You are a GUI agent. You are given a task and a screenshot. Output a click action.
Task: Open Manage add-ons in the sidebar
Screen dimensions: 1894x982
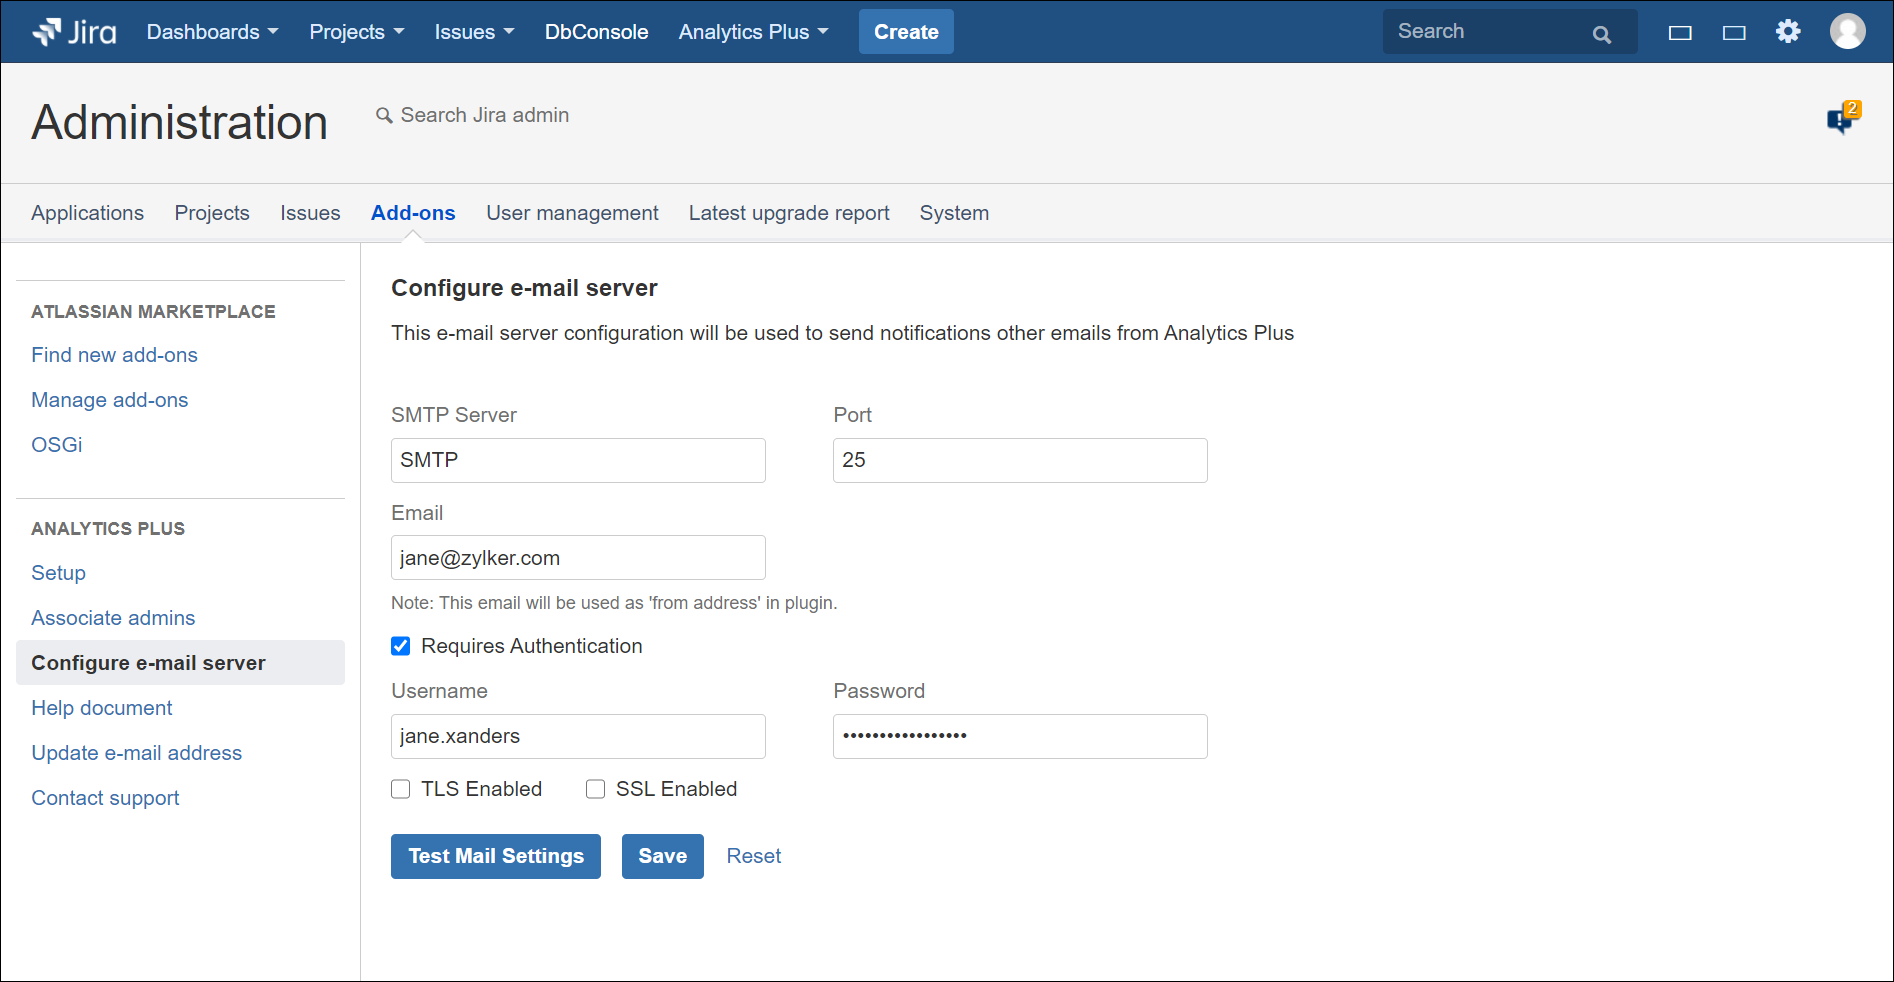[x=110, y=400]
